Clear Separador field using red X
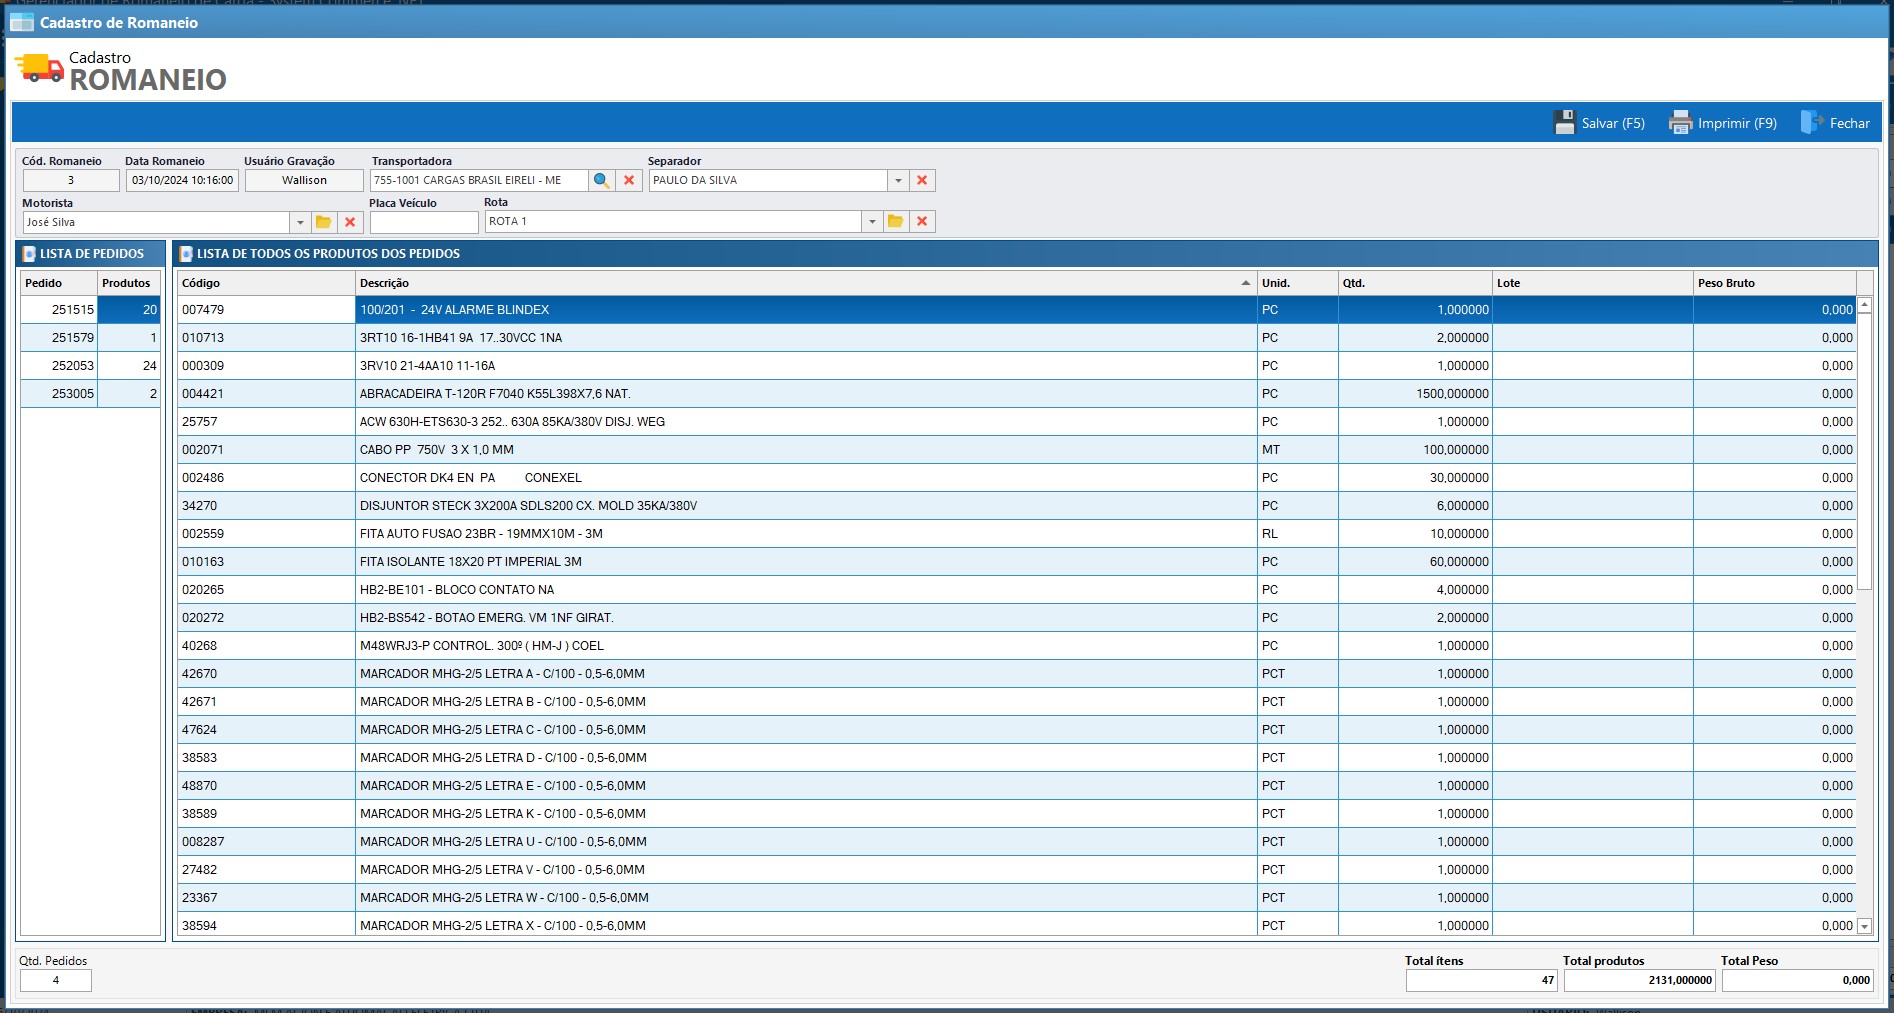The image size is (1894, 1013). 922,181
